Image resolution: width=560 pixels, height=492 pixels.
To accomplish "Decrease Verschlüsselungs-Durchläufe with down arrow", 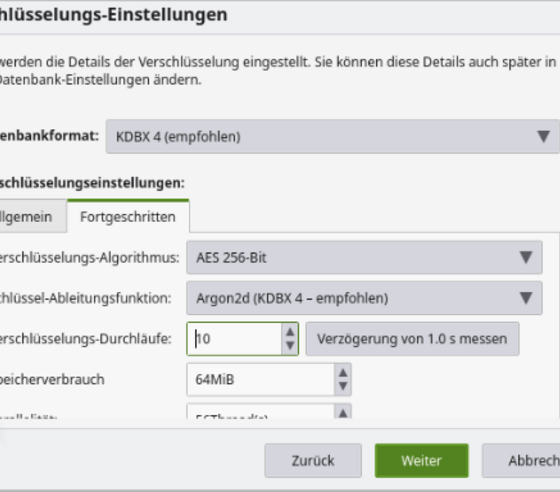I will pyautogui.click(x=290, y=346).
